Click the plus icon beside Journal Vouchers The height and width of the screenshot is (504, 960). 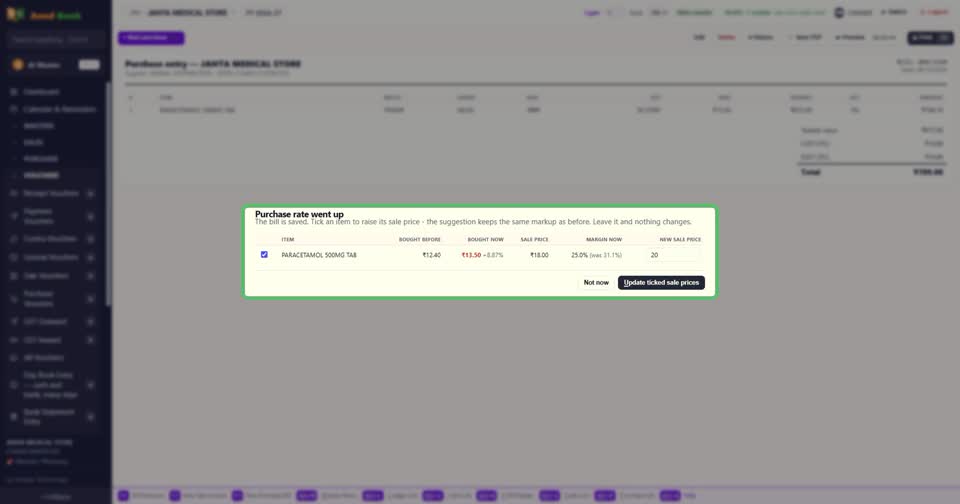pos(91,258)
